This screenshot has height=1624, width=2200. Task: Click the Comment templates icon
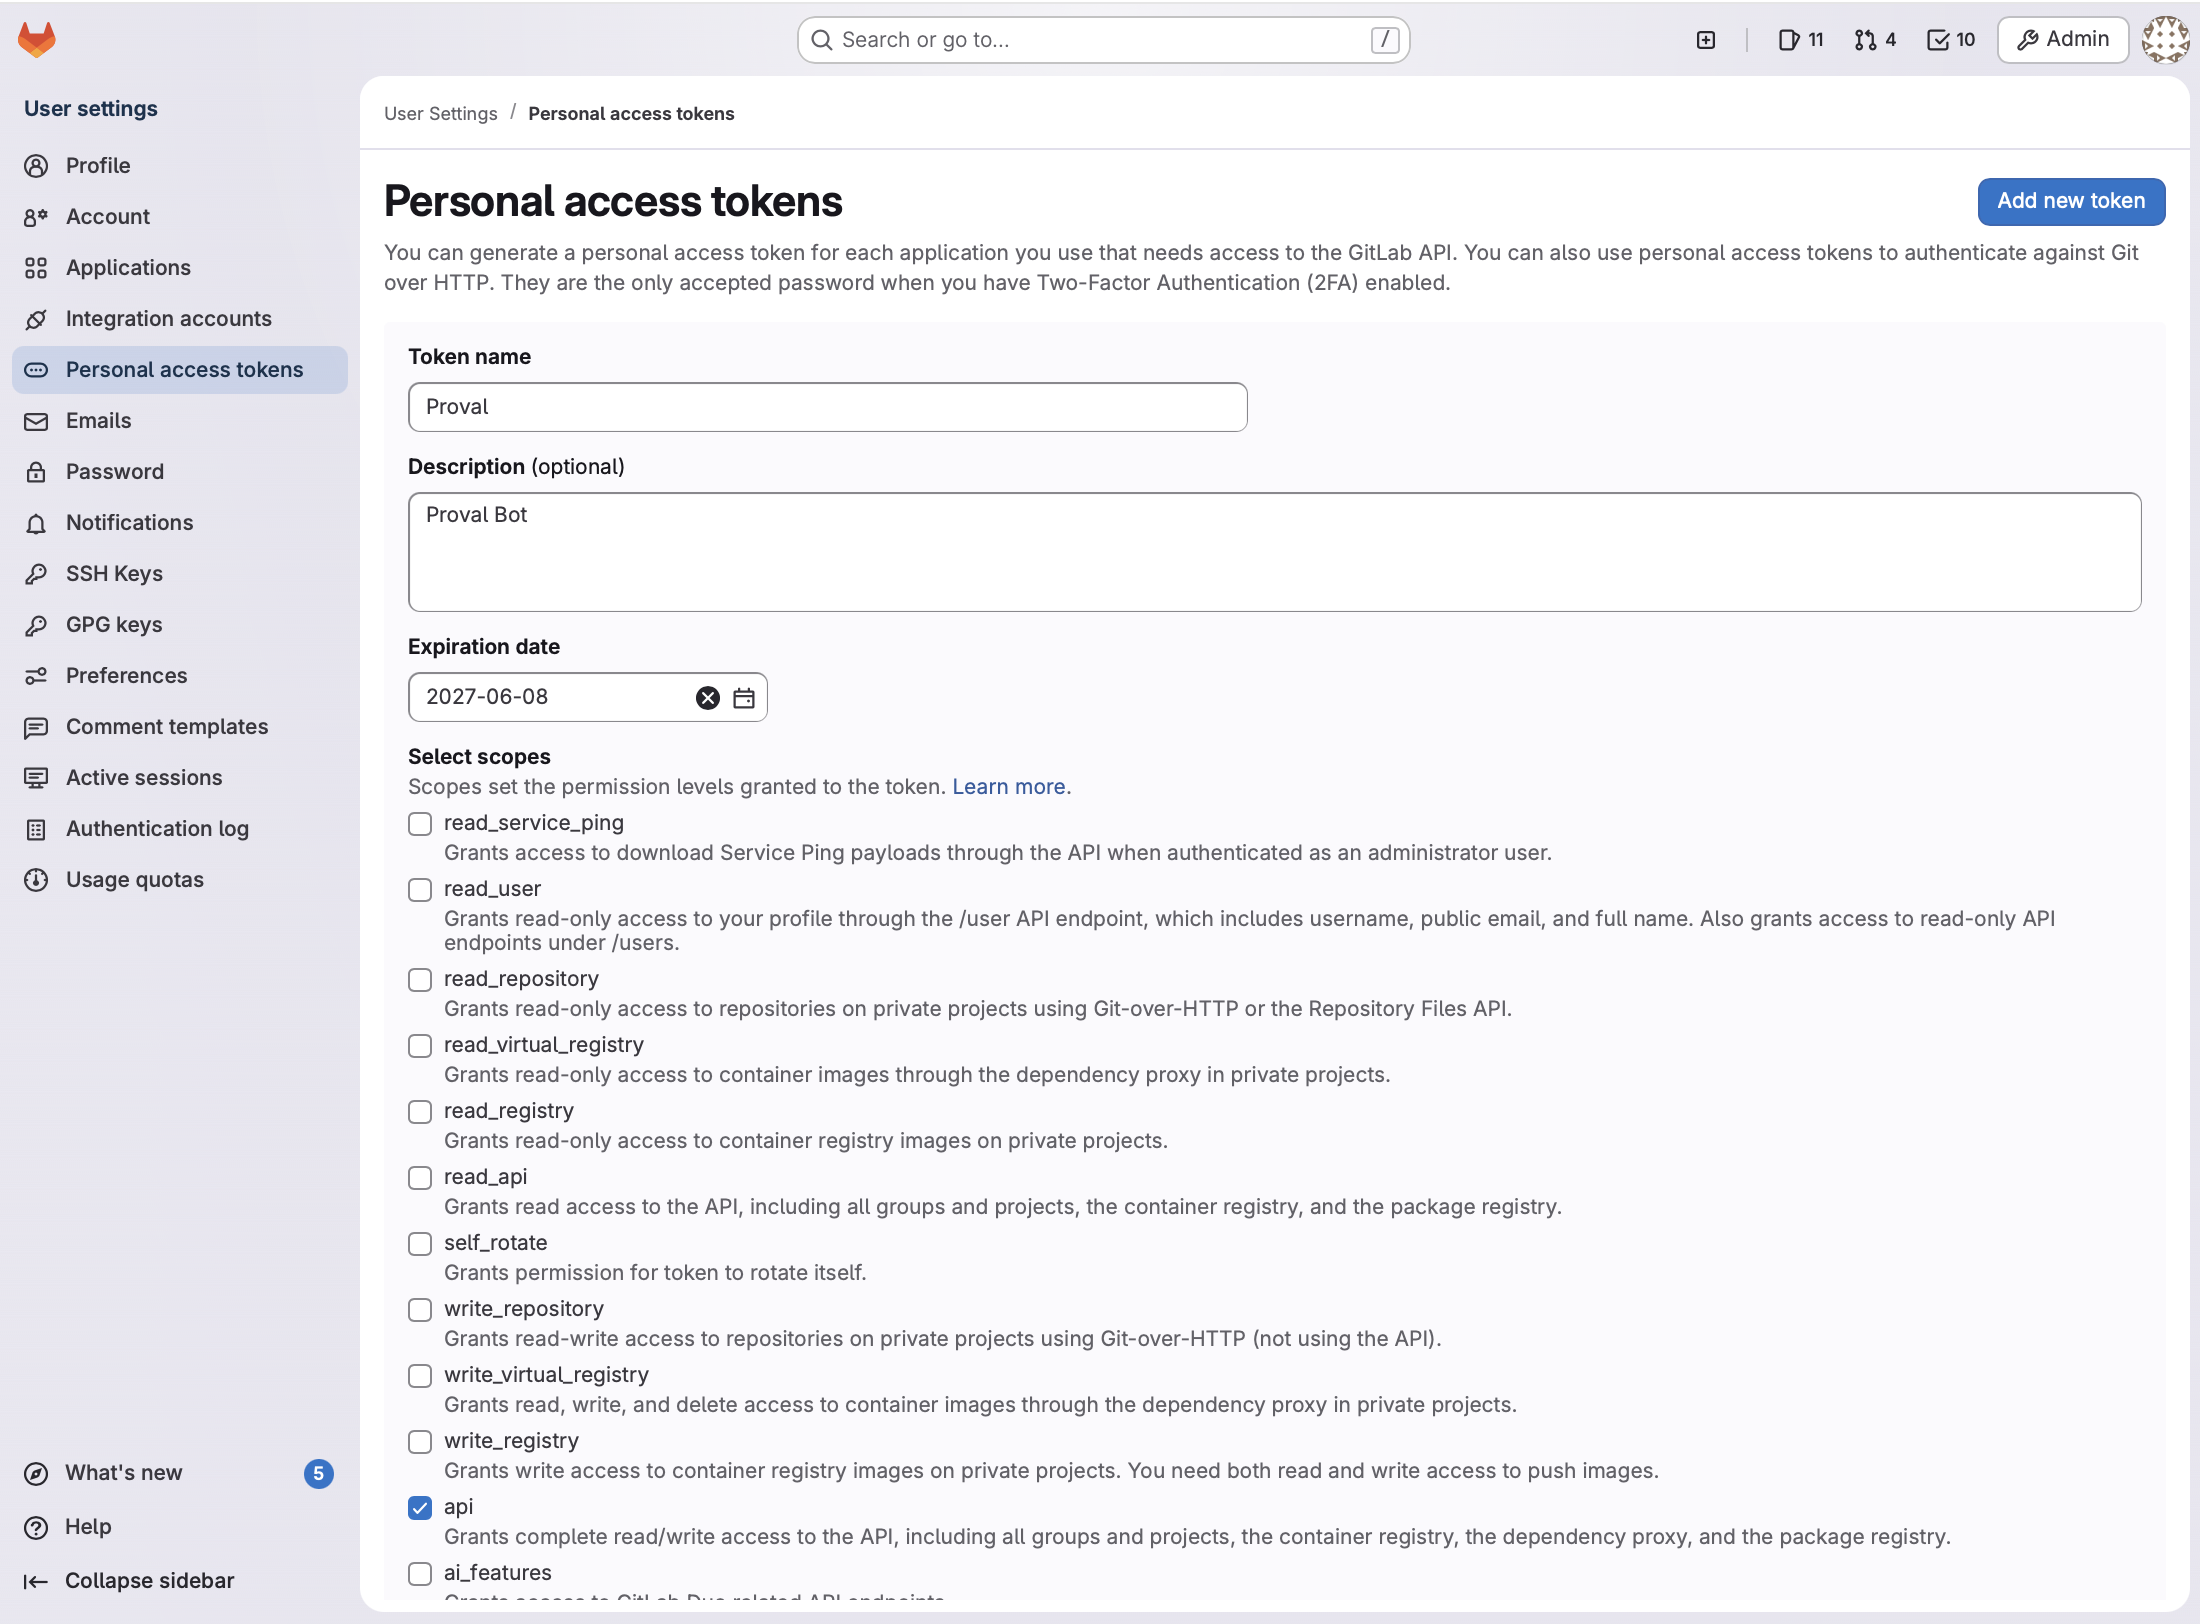point(36,727)
